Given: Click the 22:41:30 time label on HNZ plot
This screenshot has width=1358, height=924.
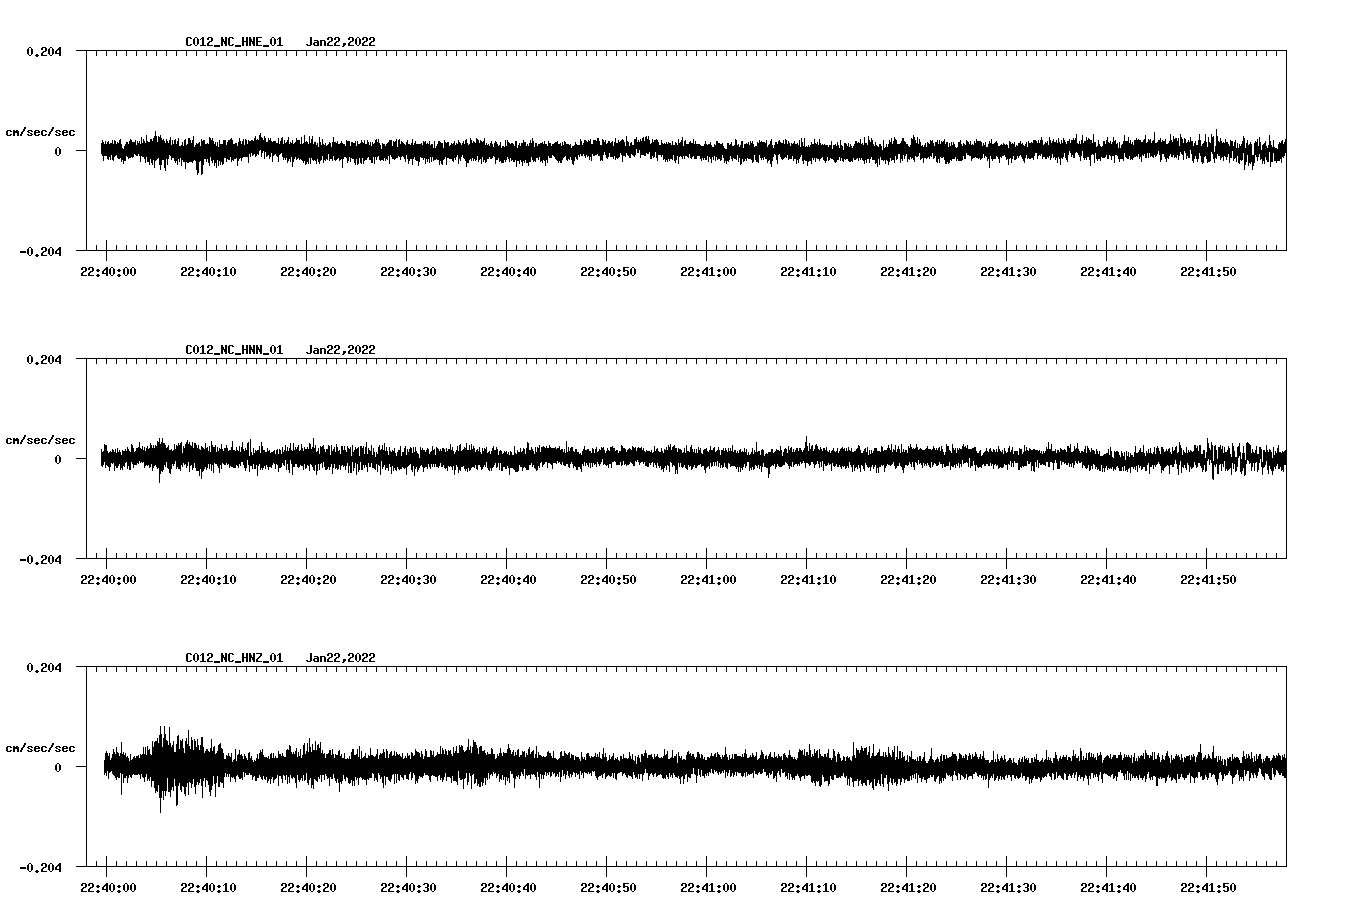Looking at the screenshot, I should coord(1008,888).
